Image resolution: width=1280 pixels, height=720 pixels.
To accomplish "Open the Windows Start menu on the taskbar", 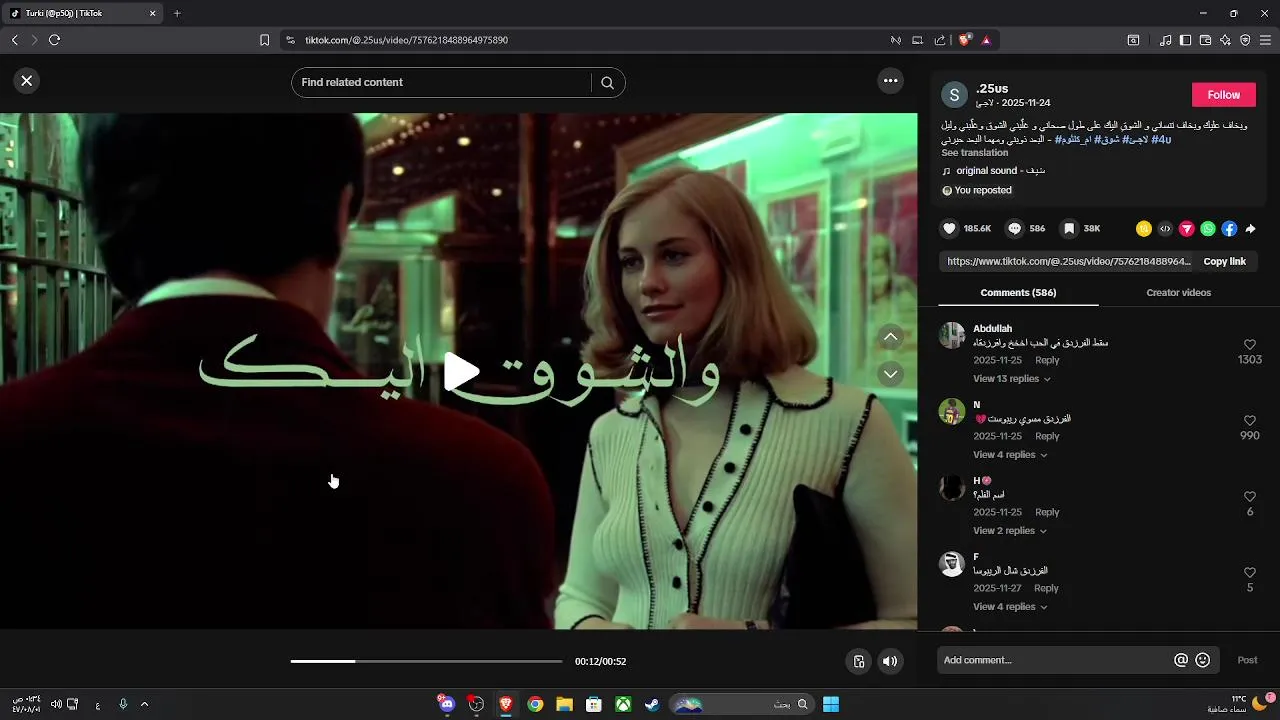I will [x=831, y=704].
